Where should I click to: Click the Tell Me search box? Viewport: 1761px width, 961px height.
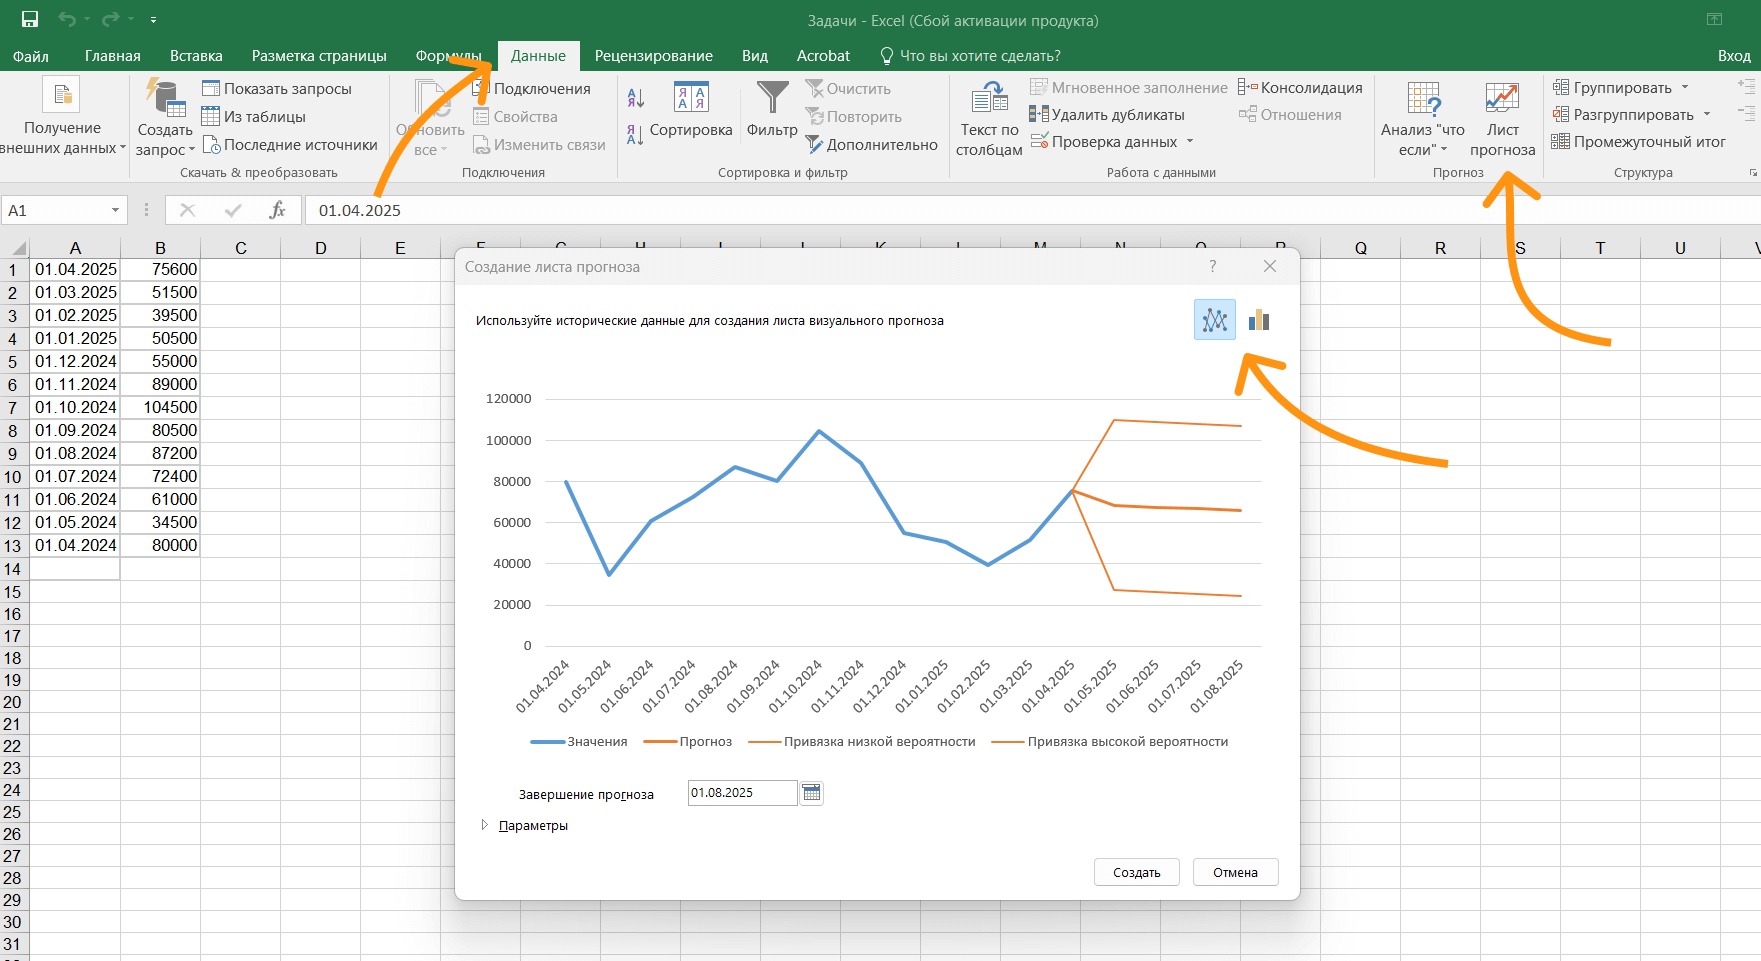[x=971, y=56]
